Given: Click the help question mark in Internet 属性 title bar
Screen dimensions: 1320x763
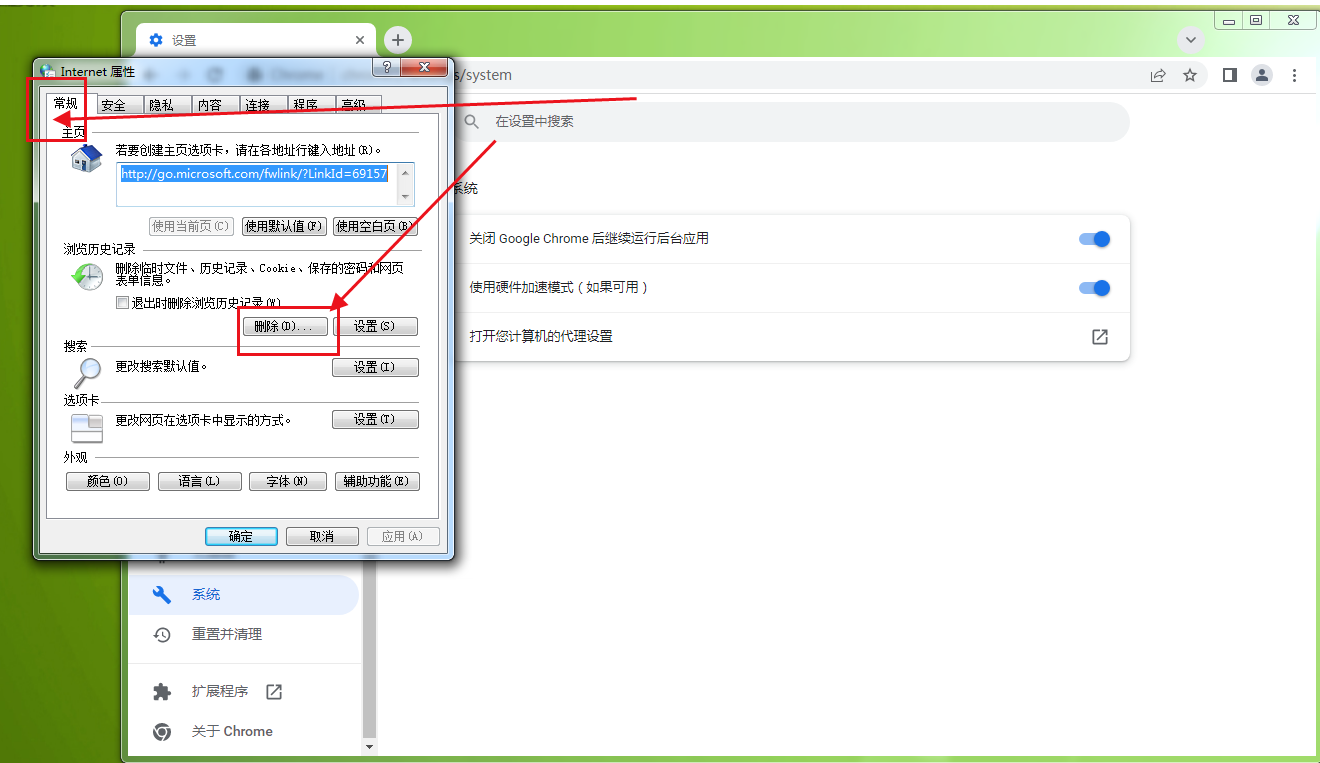Looking at the screenshot, I should click(386, 68).
